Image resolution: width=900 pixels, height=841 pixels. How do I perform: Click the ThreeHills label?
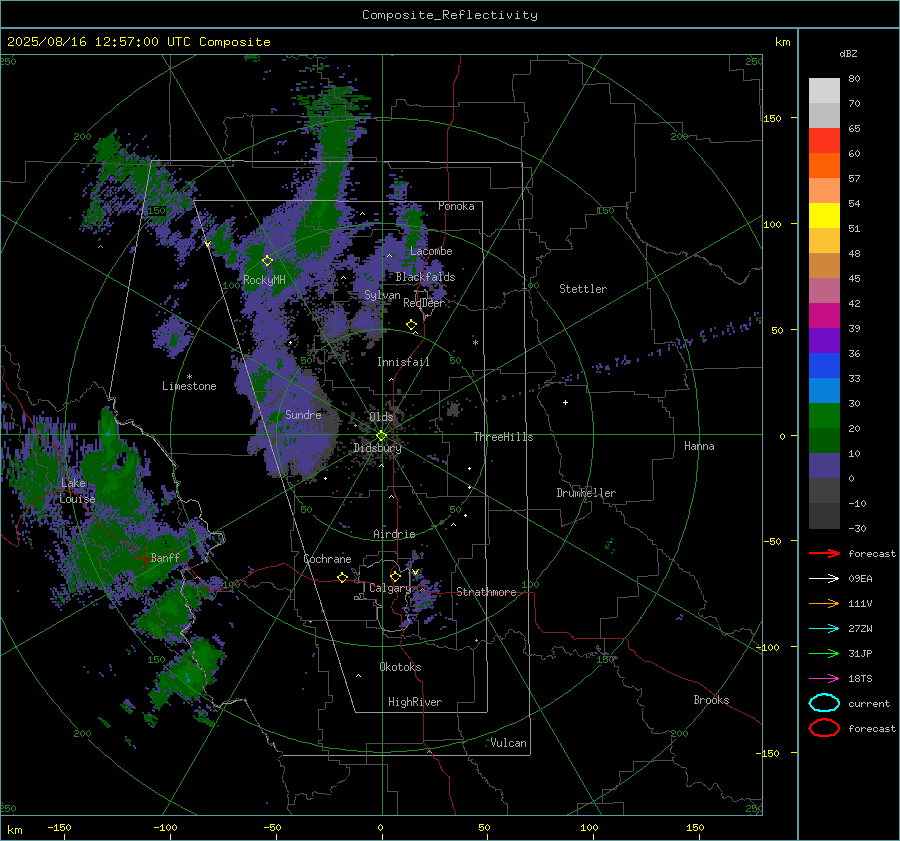[503, 437]
